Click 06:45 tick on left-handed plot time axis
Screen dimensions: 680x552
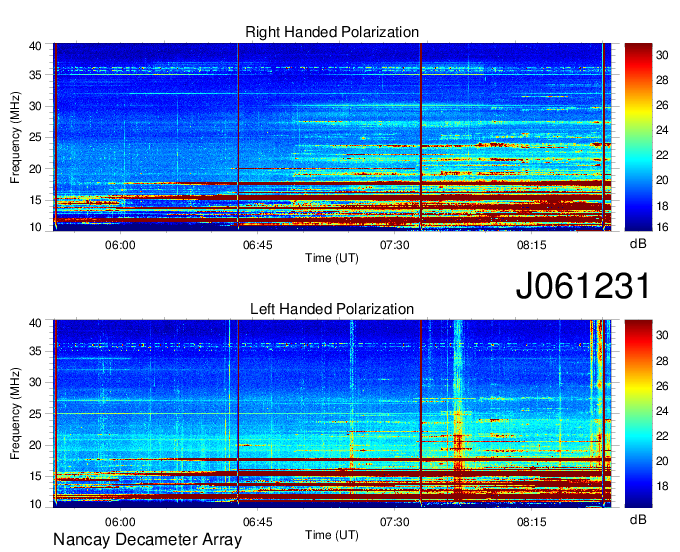point(258,522)
